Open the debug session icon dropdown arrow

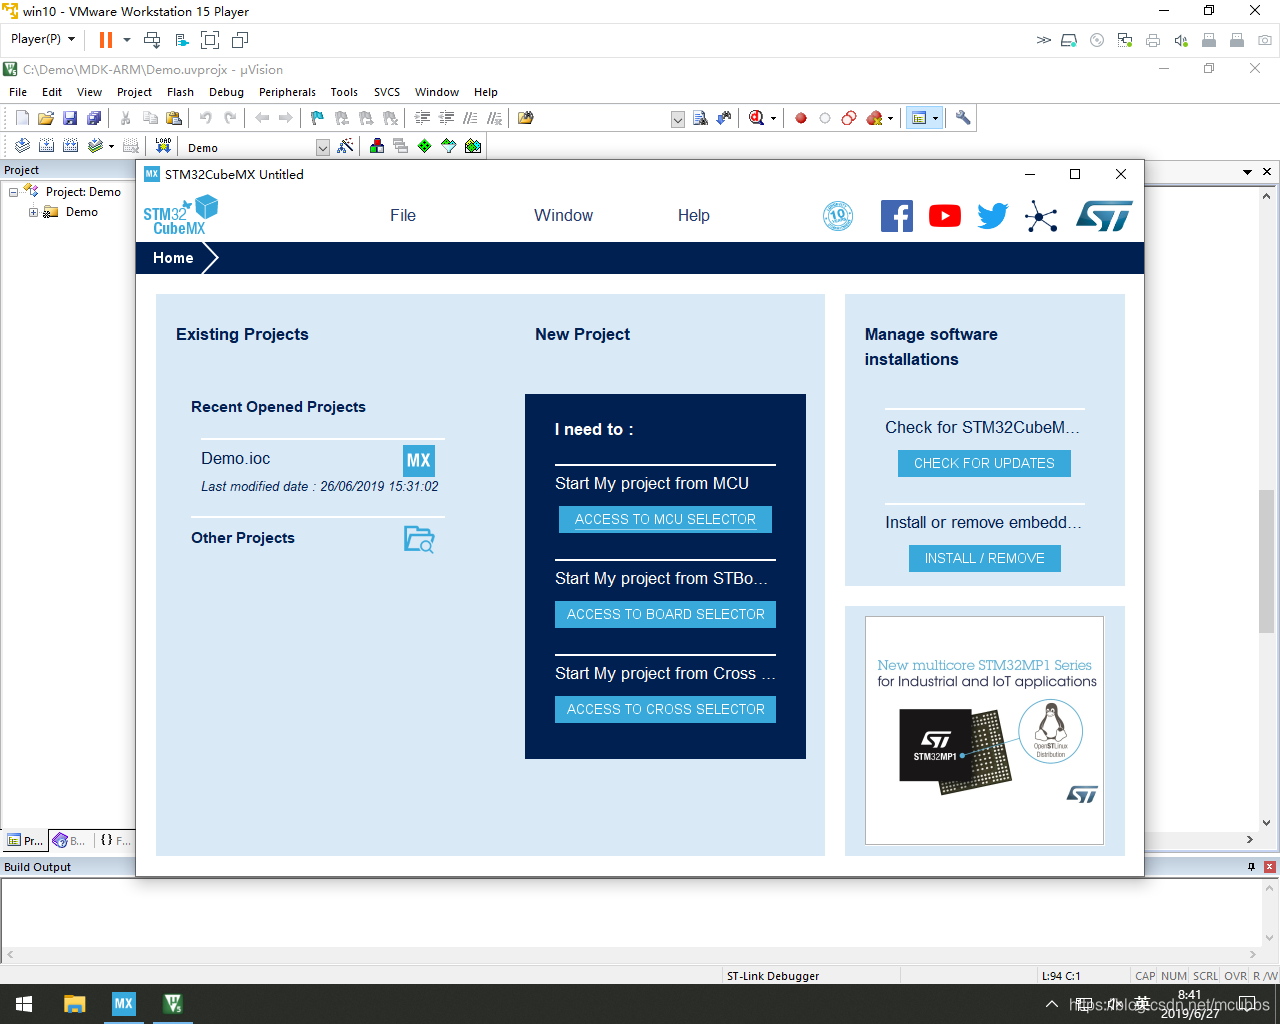tap(773, 118)
